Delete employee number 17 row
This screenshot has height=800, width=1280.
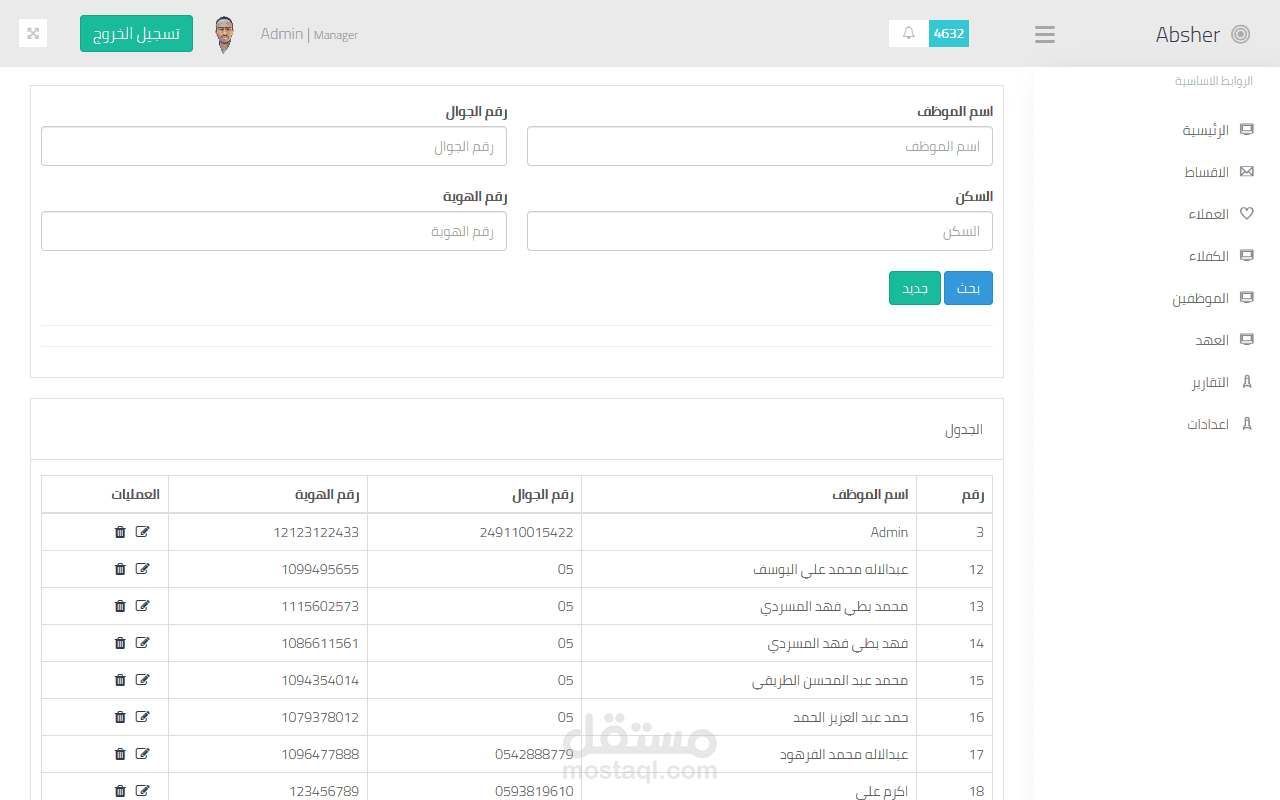click(x=120, y=754)
